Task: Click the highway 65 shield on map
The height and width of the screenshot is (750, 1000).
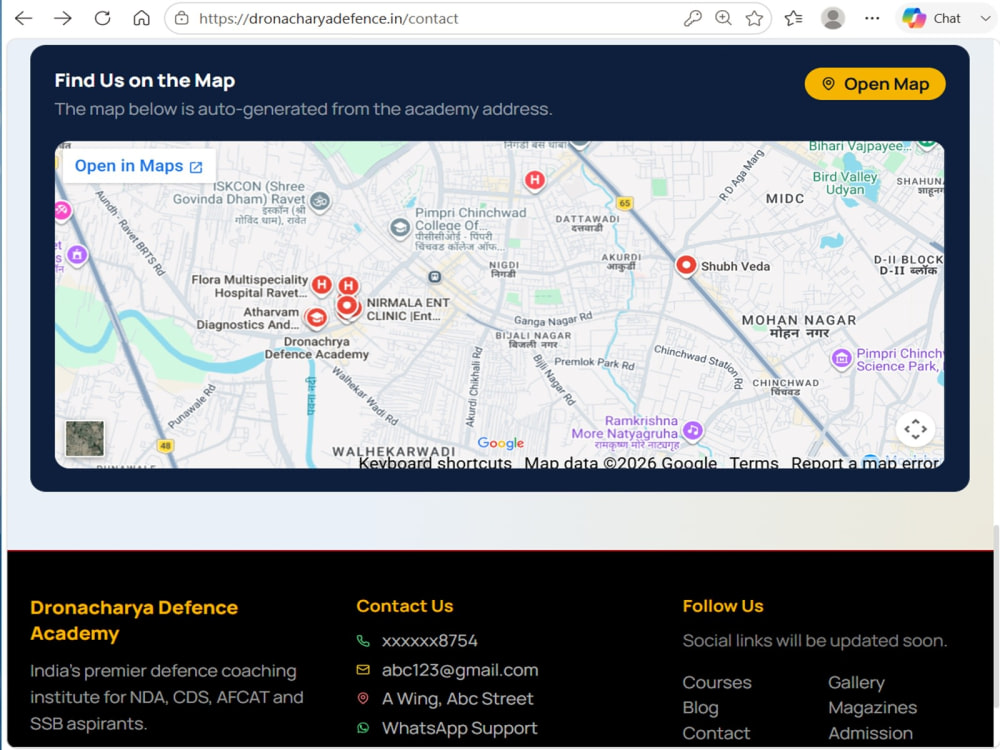Action: (624, 203)
